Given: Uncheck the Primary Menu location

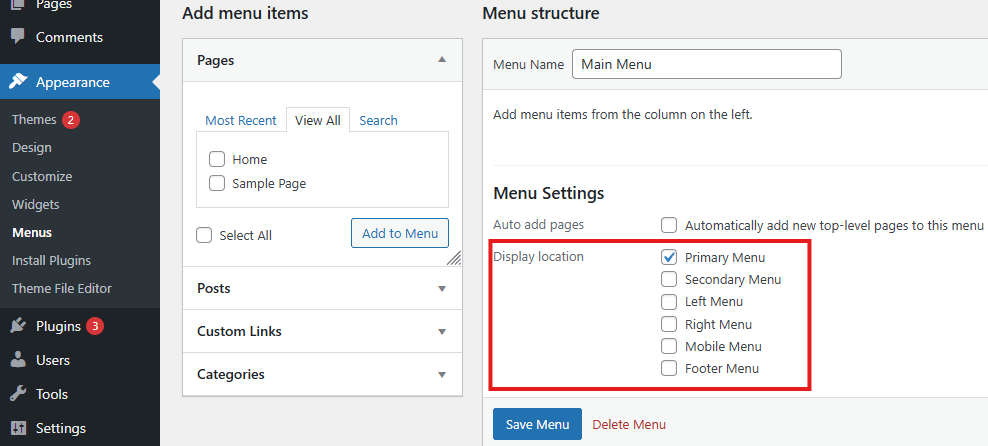Looking at the screenshot, I should [x=669, y=257].
